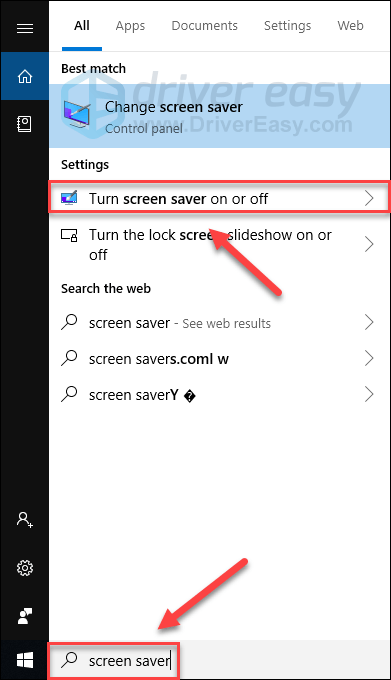Open the Notebook icon in sidebar
Screen dimensions: 391x680
click(25, 124)
